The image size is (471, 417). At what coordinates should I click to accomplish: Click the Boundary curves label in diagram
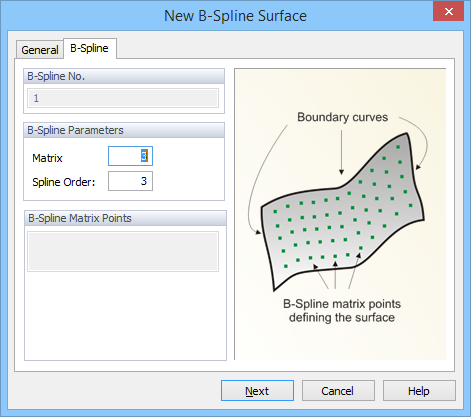coord(342,117)
